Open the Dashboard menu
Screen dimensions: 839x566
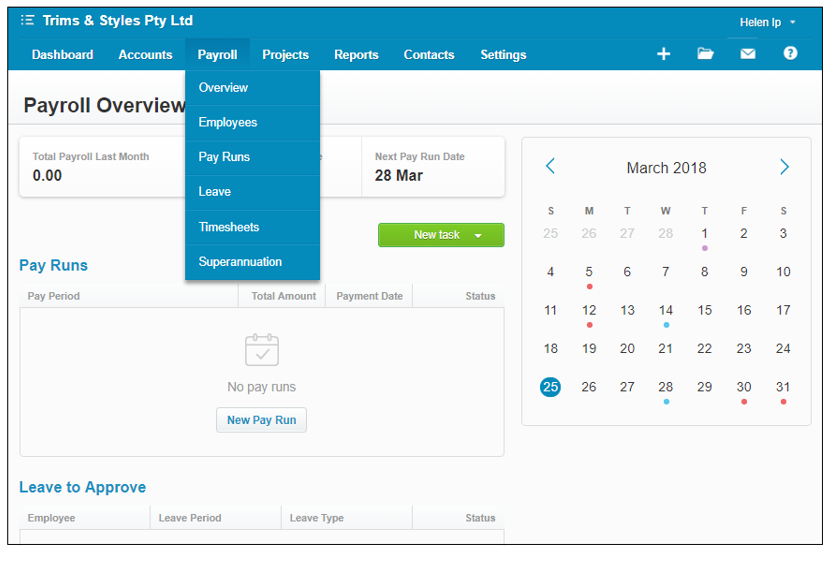coord(63,55)
